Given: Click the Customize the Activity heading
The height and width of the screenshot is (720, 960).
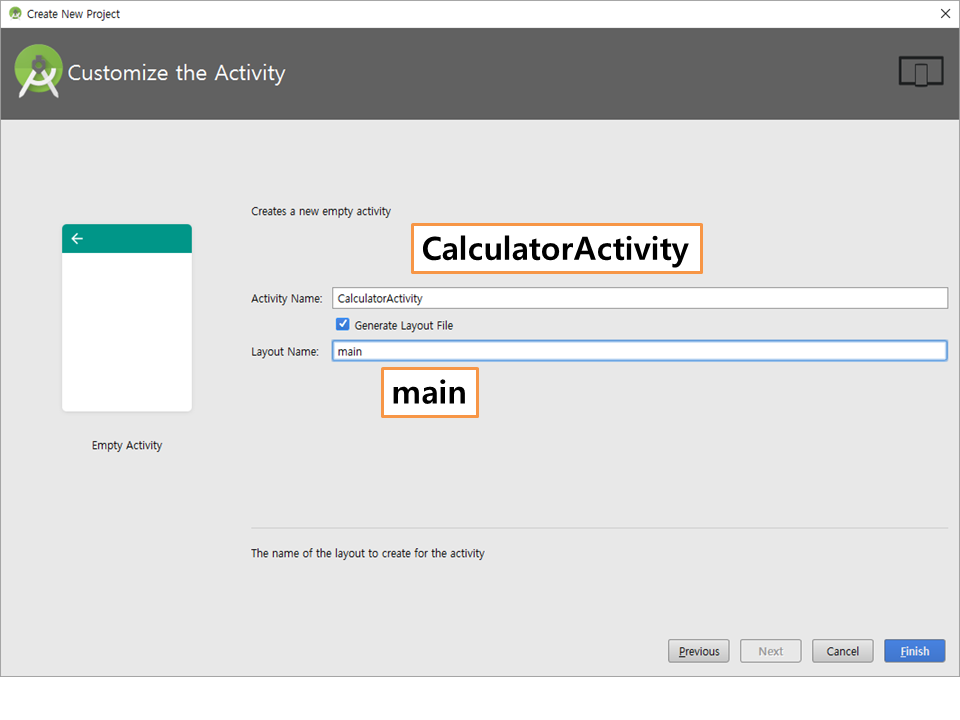Looking at the screenshot, I should click(x=176, y=73).
